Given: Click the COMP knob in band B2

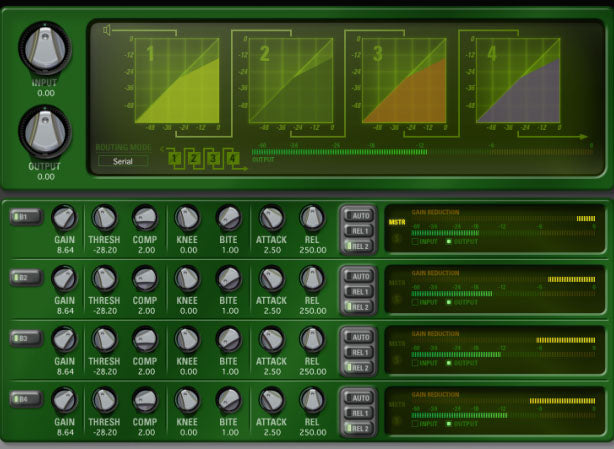Looking at the screenshot, I should pyautogui.click(x=145, y=279).
